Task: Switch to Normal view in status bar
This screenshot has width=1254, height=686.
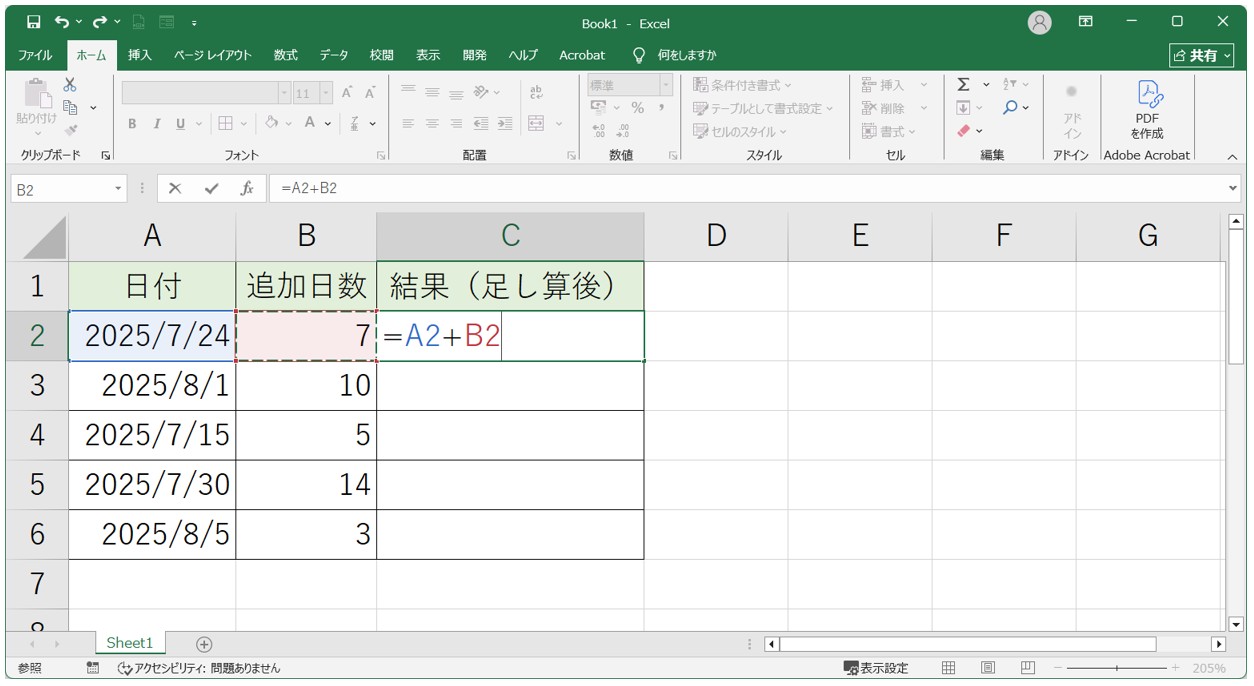Action: [949, 668]
